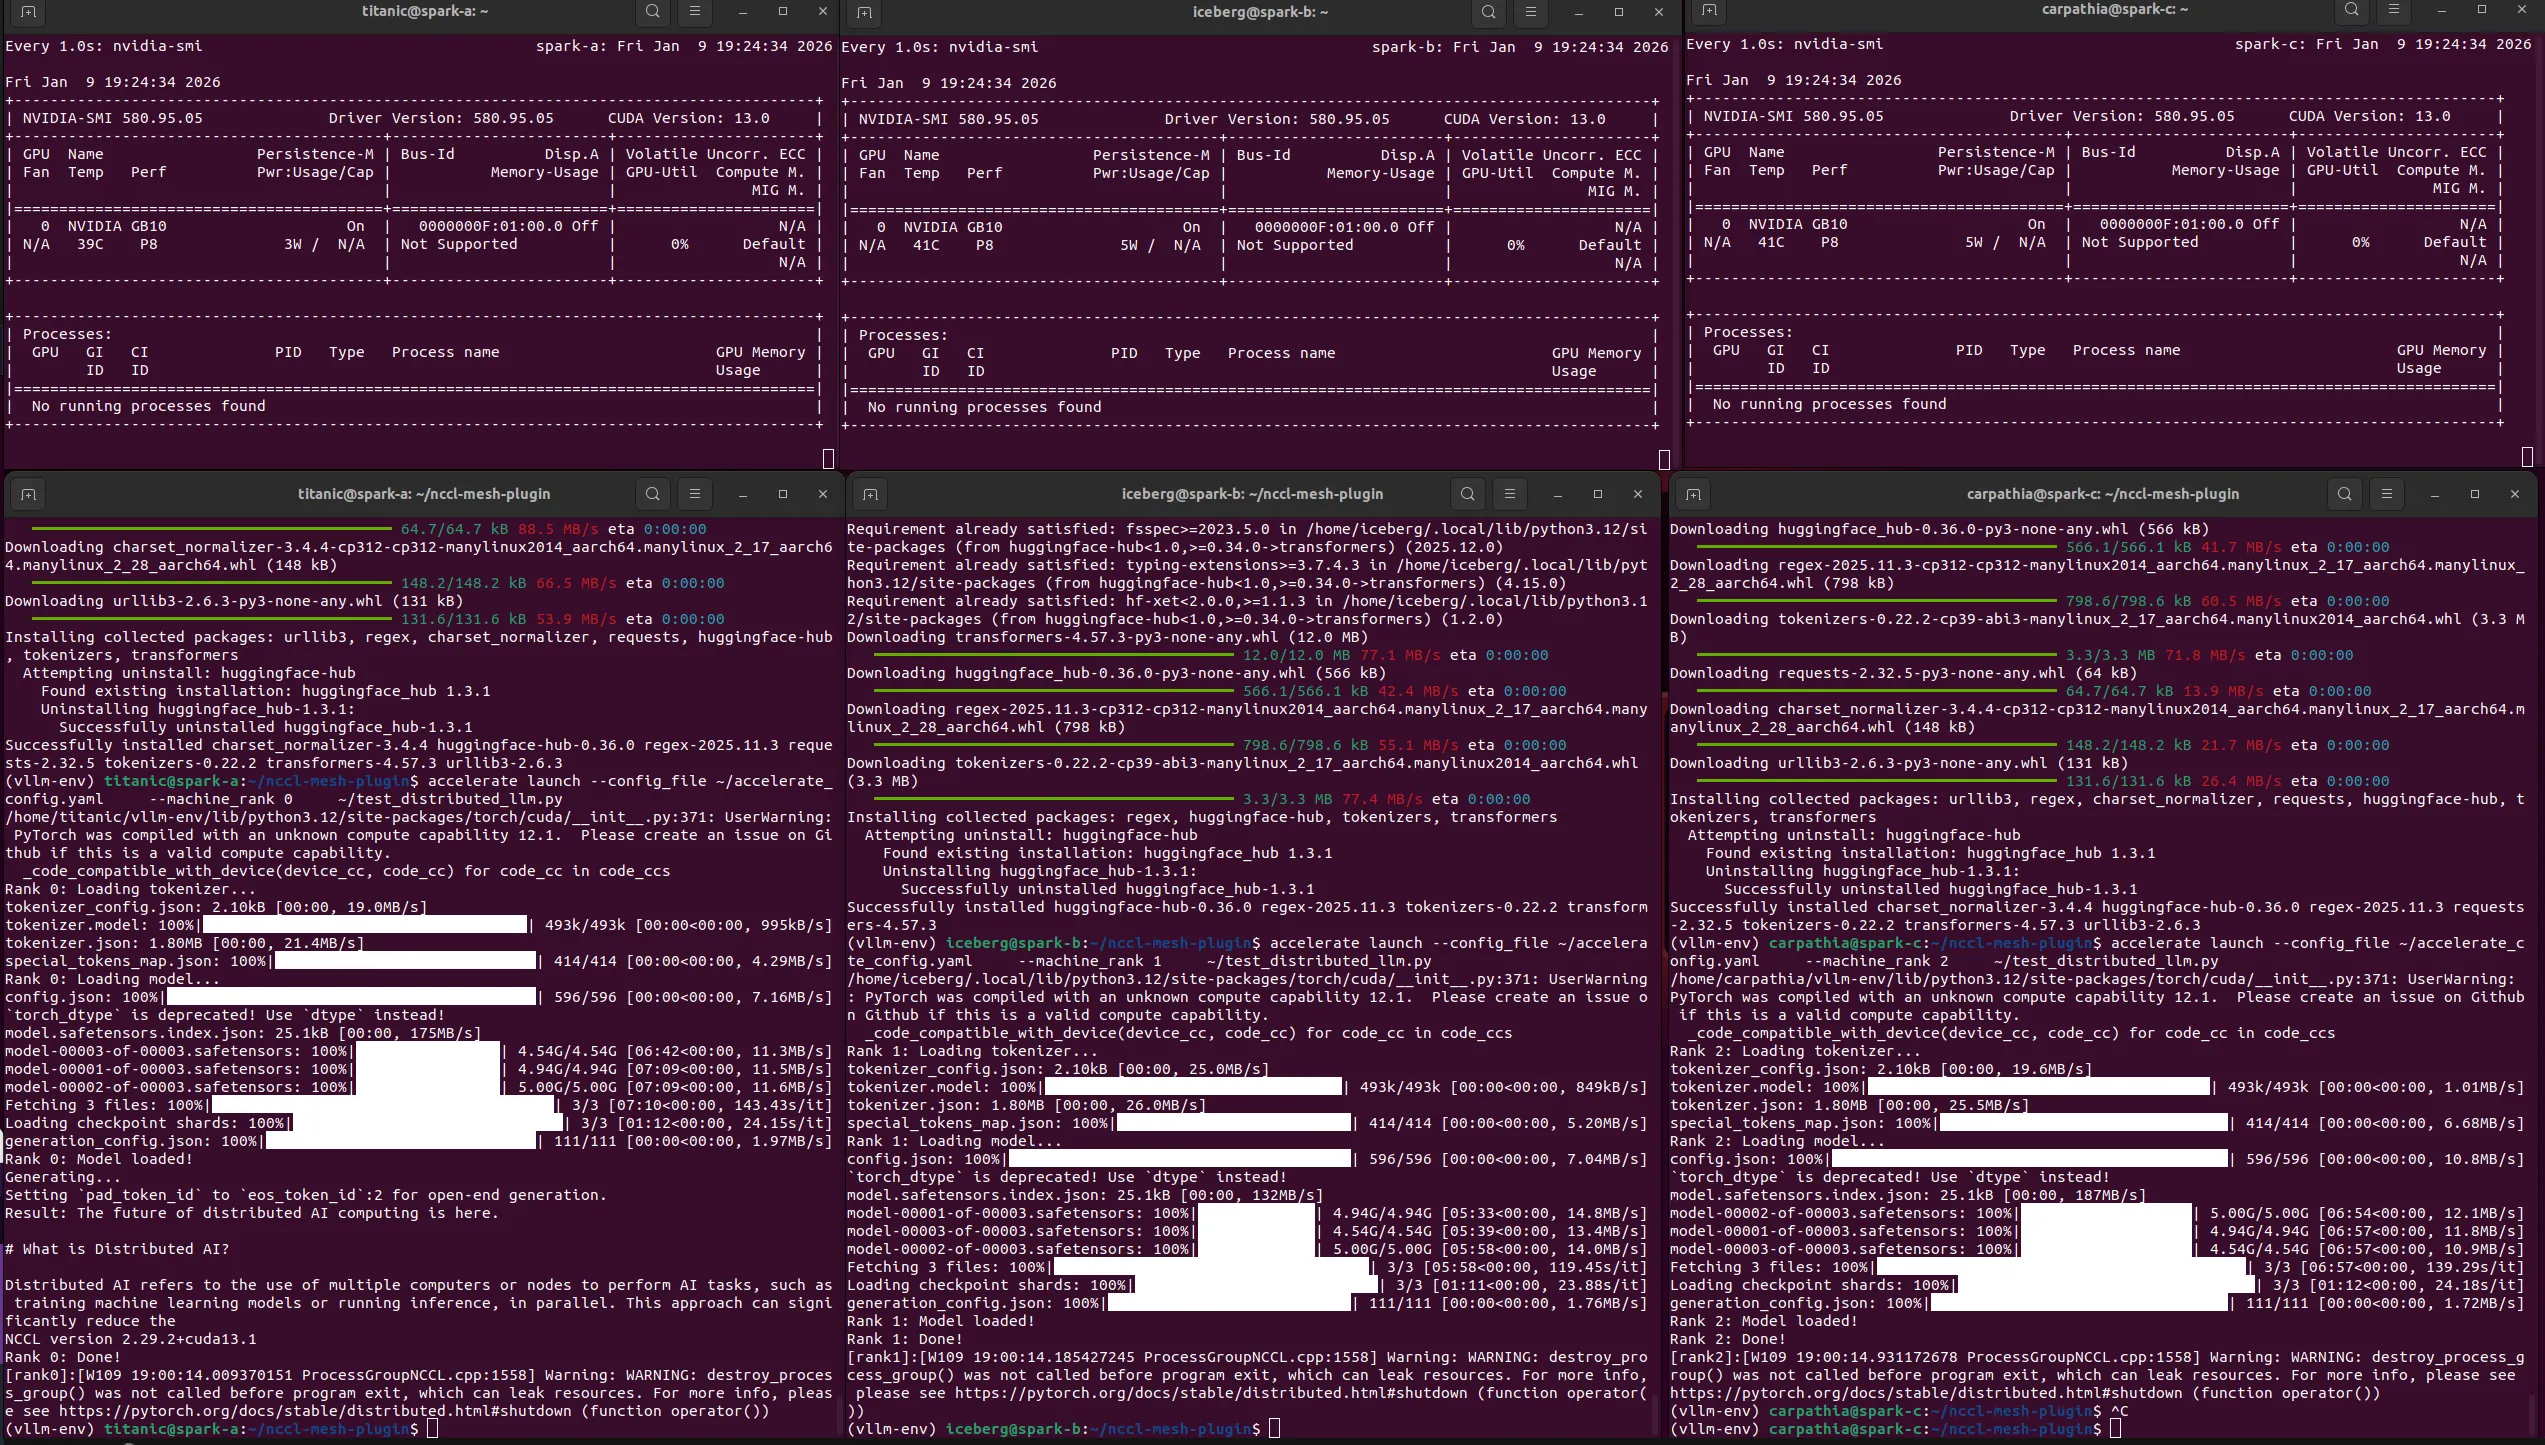Open hamburger menu in titanic@spark-a: ~ terminal
Viewport: 2545px width, 1445px height.
click(695, 12)
